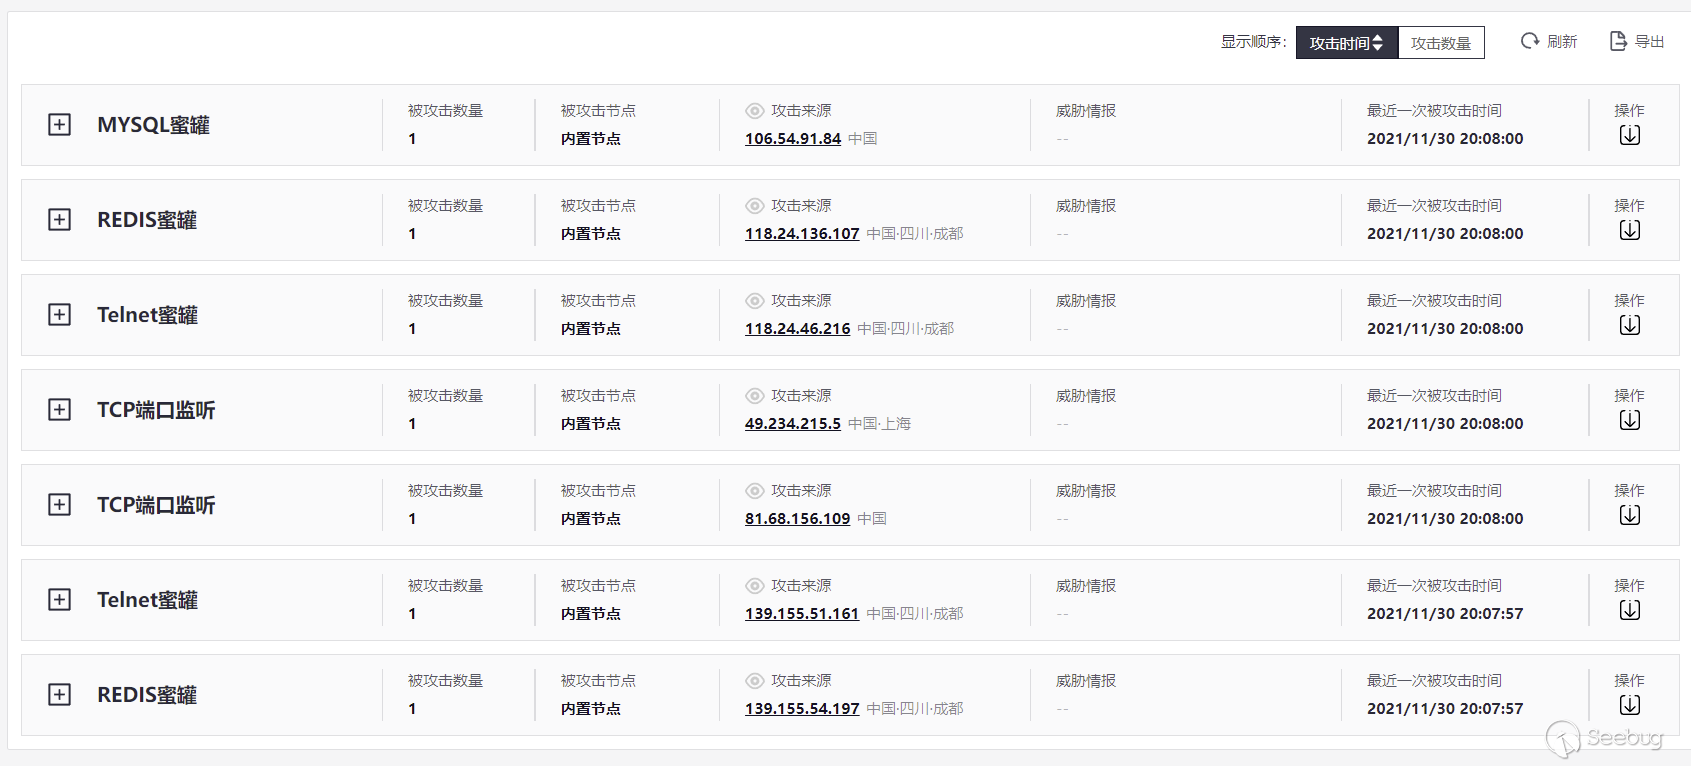The height and width of the screenshot is (766, 1691).
Task: Open attacker IP 81.68.156.109 link
Action: (797, 519)
